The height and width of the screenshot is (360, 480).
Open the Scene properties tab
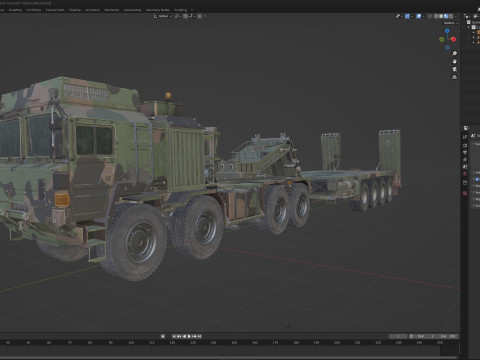[465, 167]
